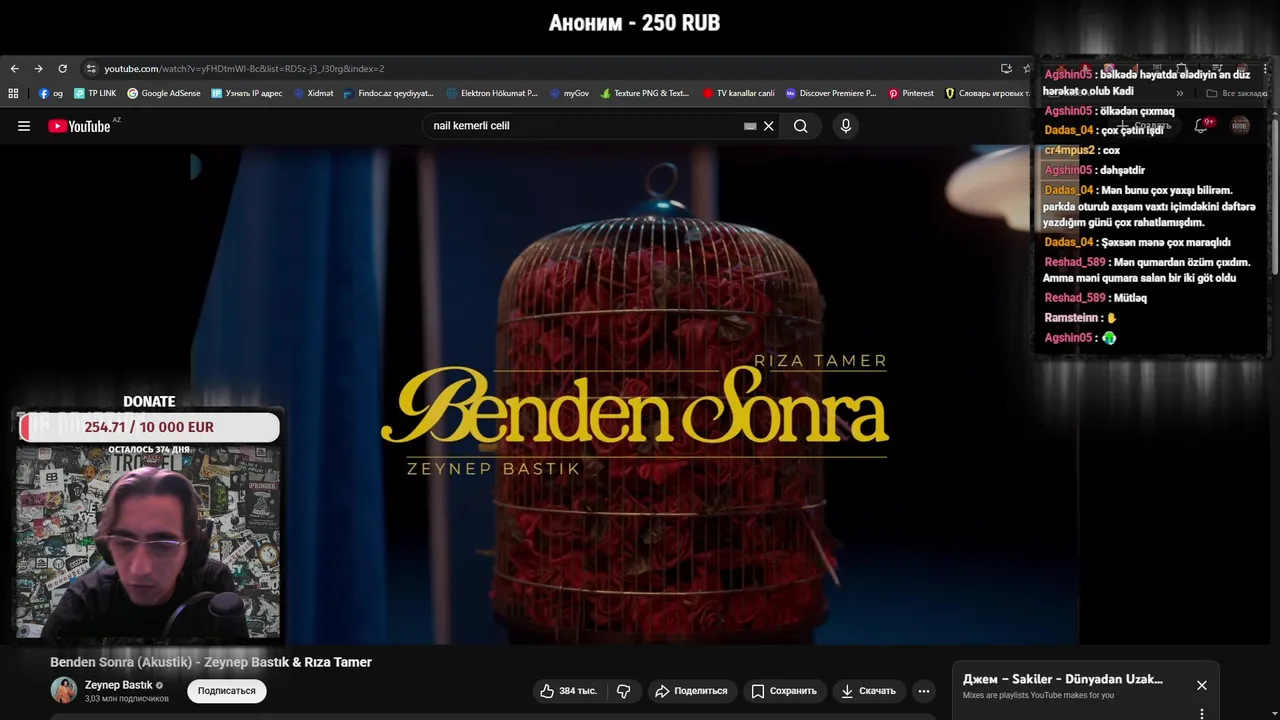This screenshot has width=1280, height=720.
Task: Go to YouTube home via logo
Action: [x=79, y=126]
